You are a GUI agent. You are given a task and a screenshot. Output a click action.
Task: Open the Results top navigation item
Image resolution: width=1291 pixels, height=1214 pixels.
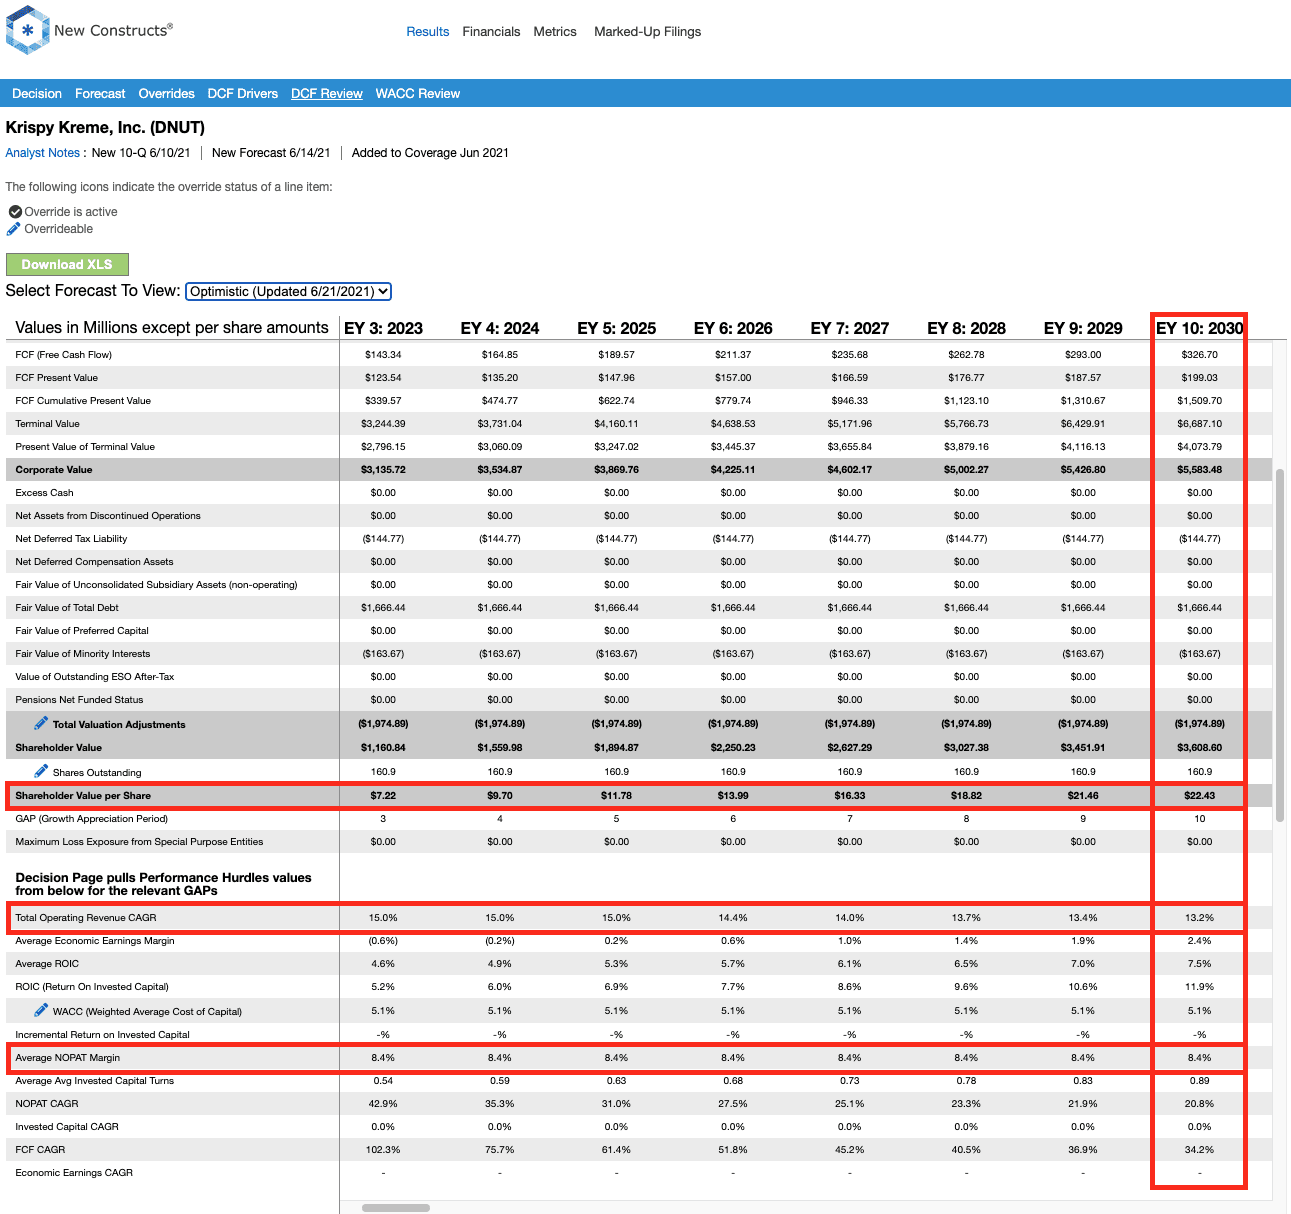pos(428,32)
